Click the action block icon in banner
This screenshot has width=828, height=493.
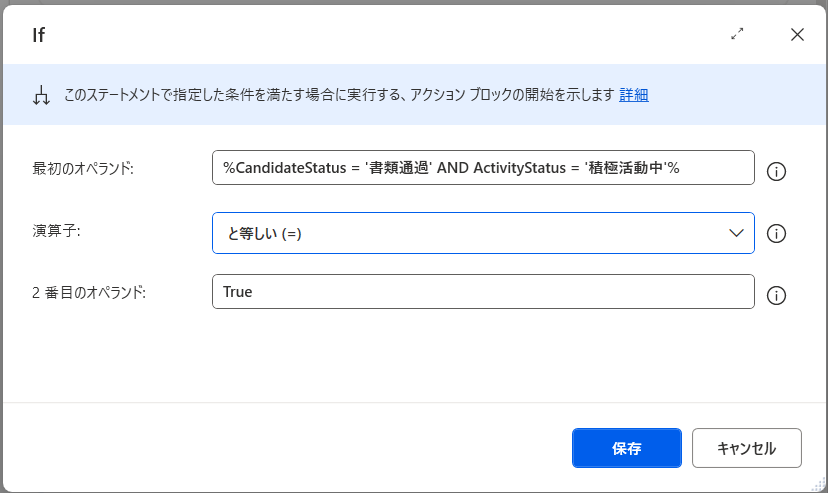coord(41,96)
